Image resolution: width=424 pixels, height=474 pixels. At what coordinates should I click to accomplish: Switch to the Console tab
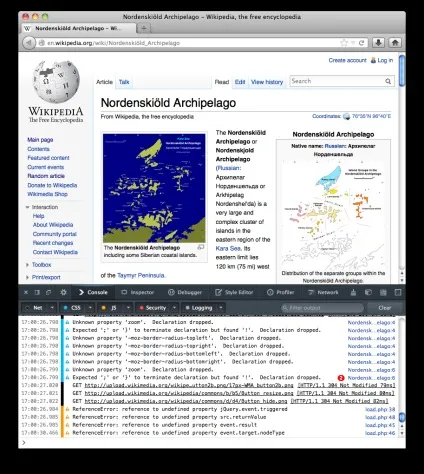[93, 292]
